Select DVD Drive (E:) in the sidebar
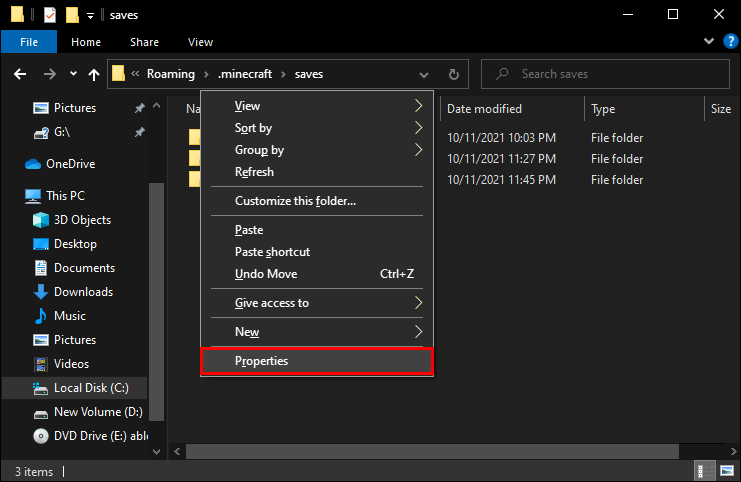This screenshot has width=741, height=482. 86,436
